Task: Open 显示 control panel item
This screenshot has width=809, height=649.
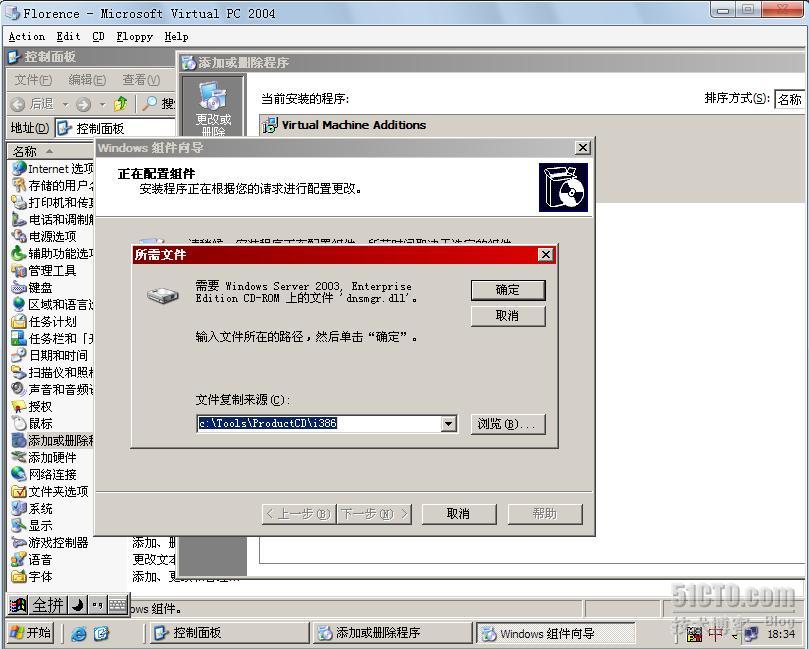Action: 33,526
